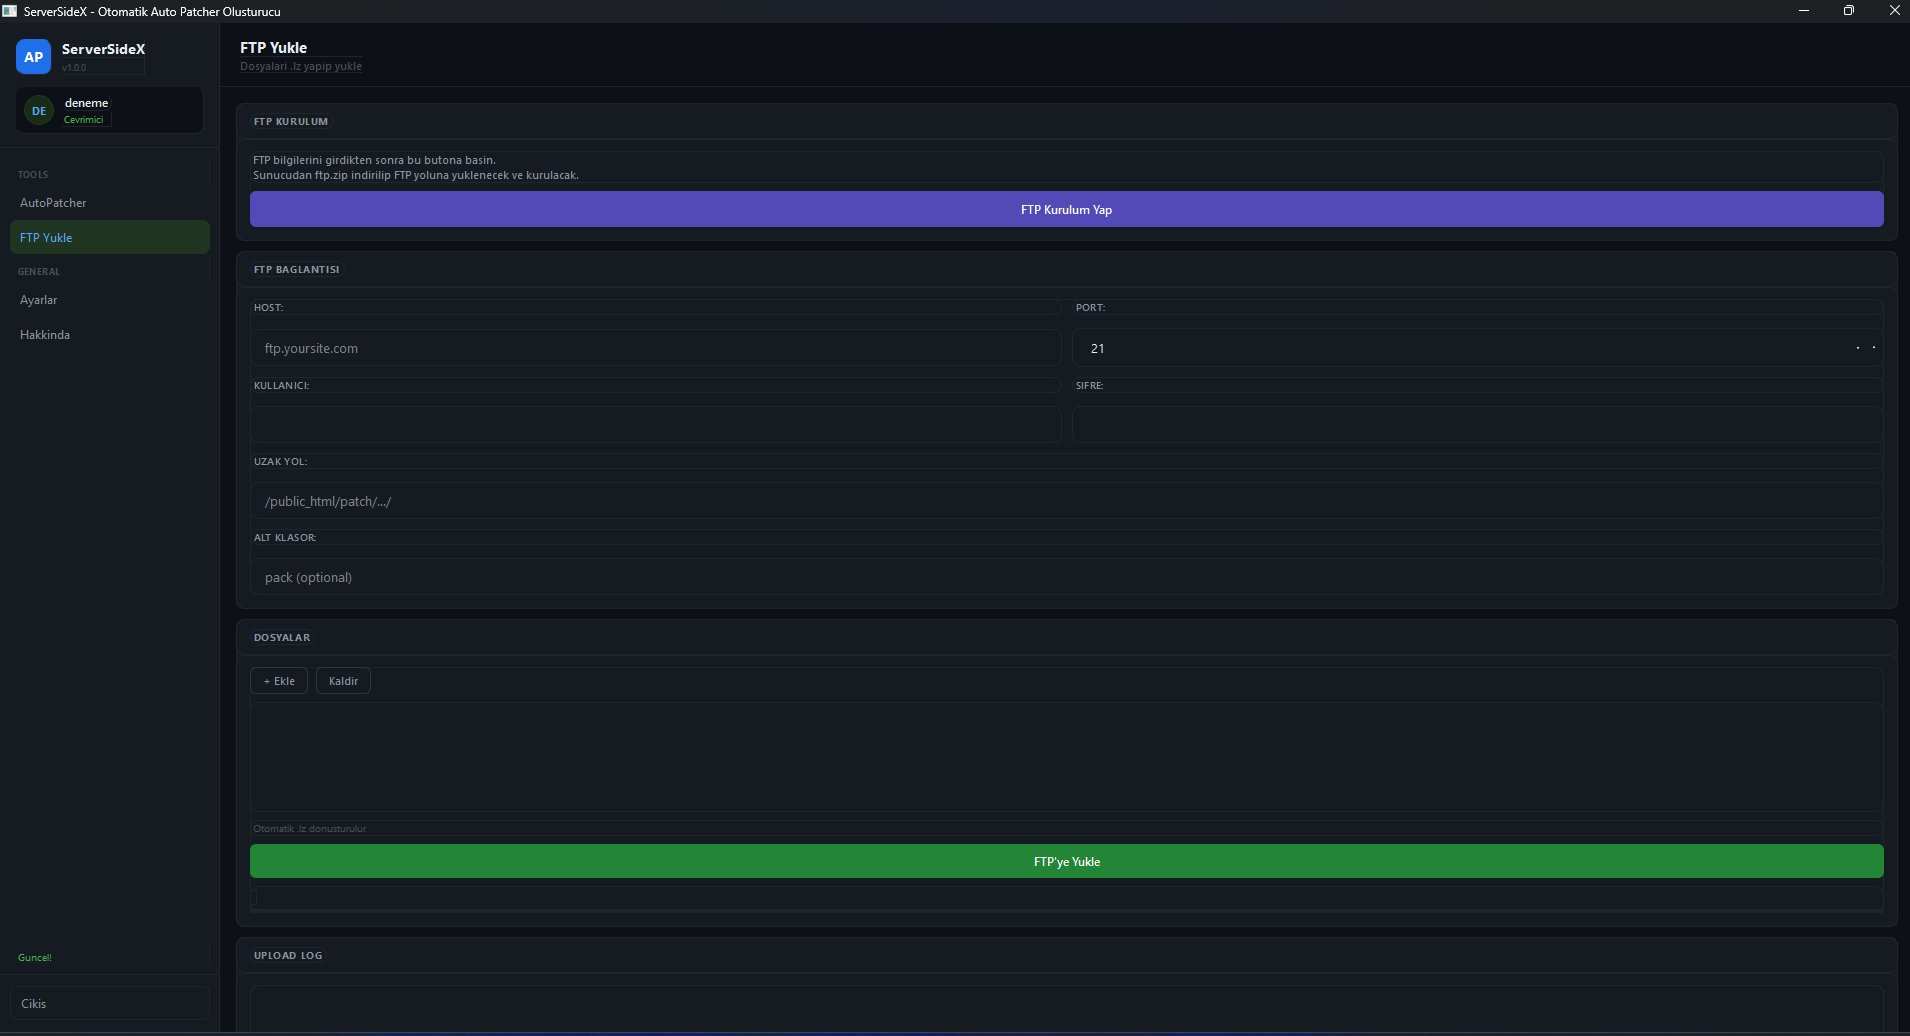
Task: Focus the Sifre password field
Action: tap(1478, 424)
